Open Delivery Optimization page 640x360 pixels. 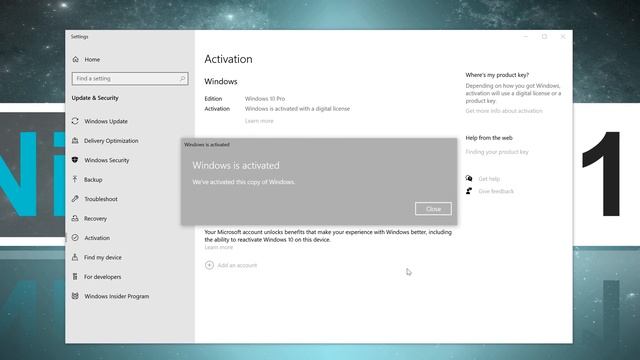tap(111, 141)
